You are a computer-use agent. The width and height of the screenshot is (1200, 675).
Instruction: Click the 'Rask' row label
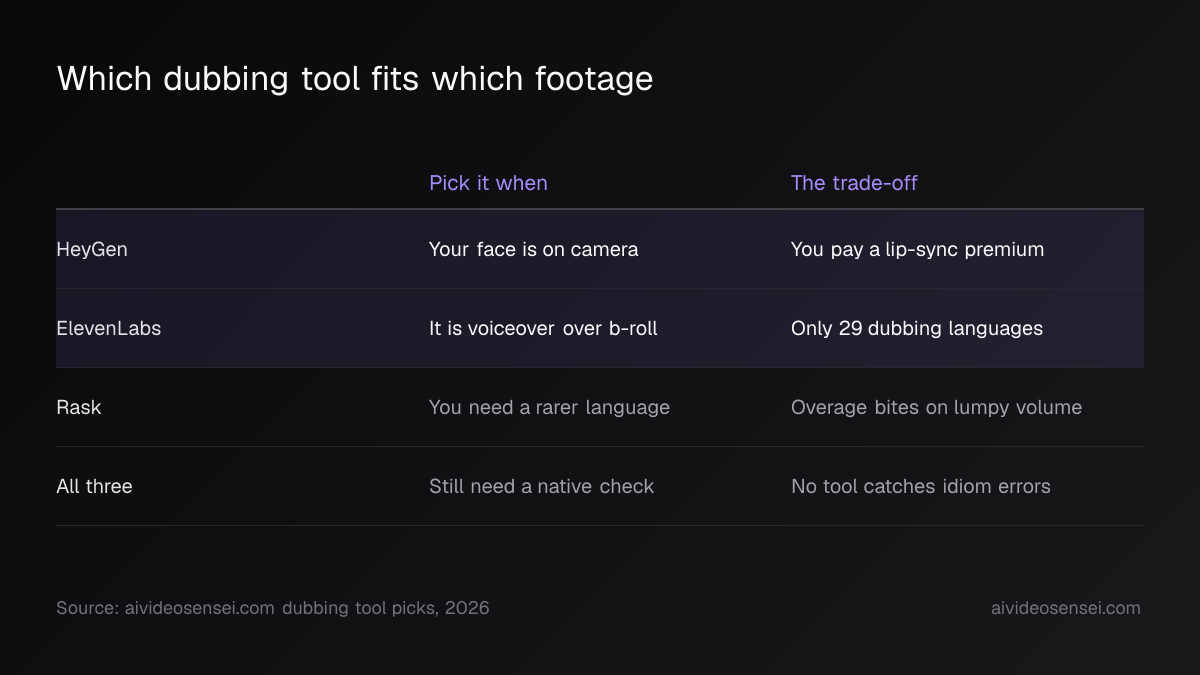(79, 407)
